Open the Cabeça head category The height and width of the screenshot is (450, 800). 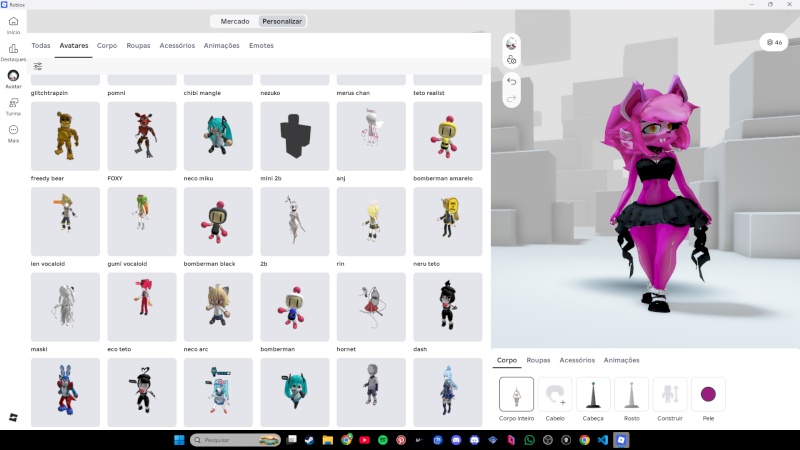593,396
